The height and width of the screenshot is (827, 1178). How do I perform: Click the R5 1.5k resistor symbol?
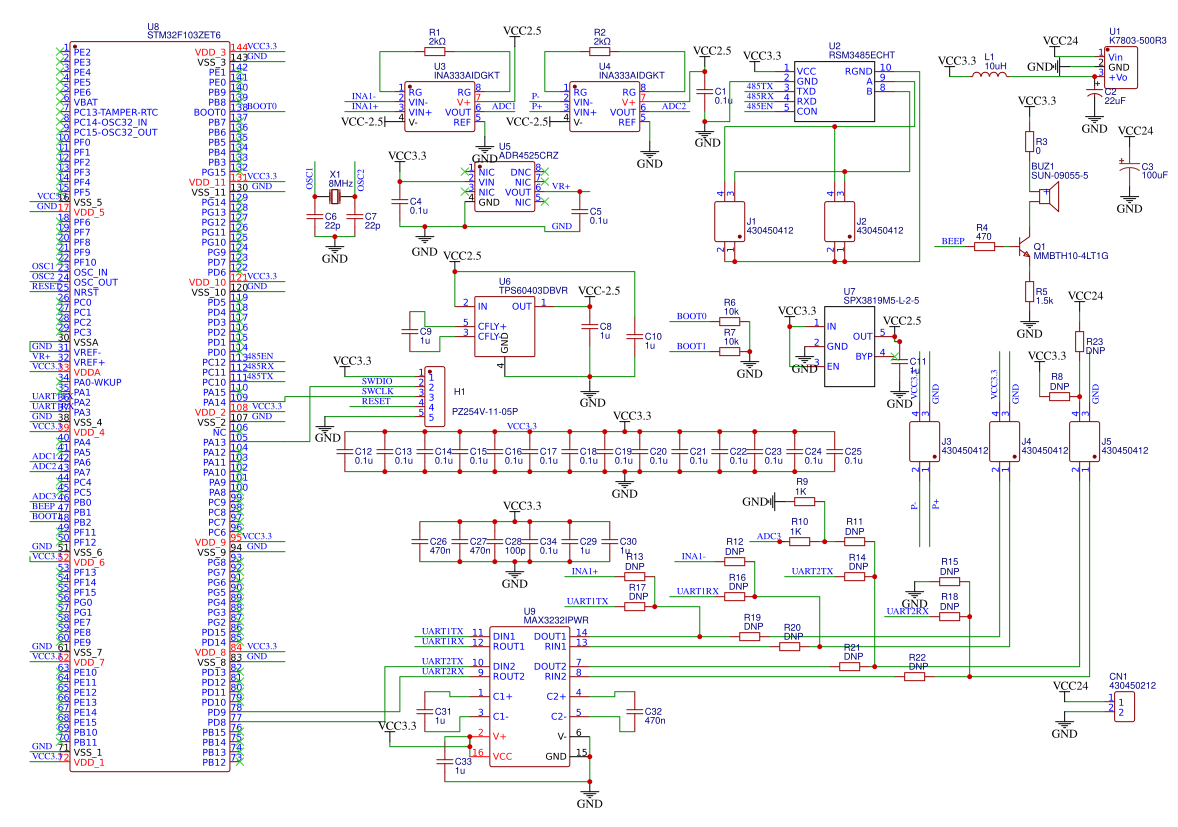pyautogui.click(x=1029, y=291)
